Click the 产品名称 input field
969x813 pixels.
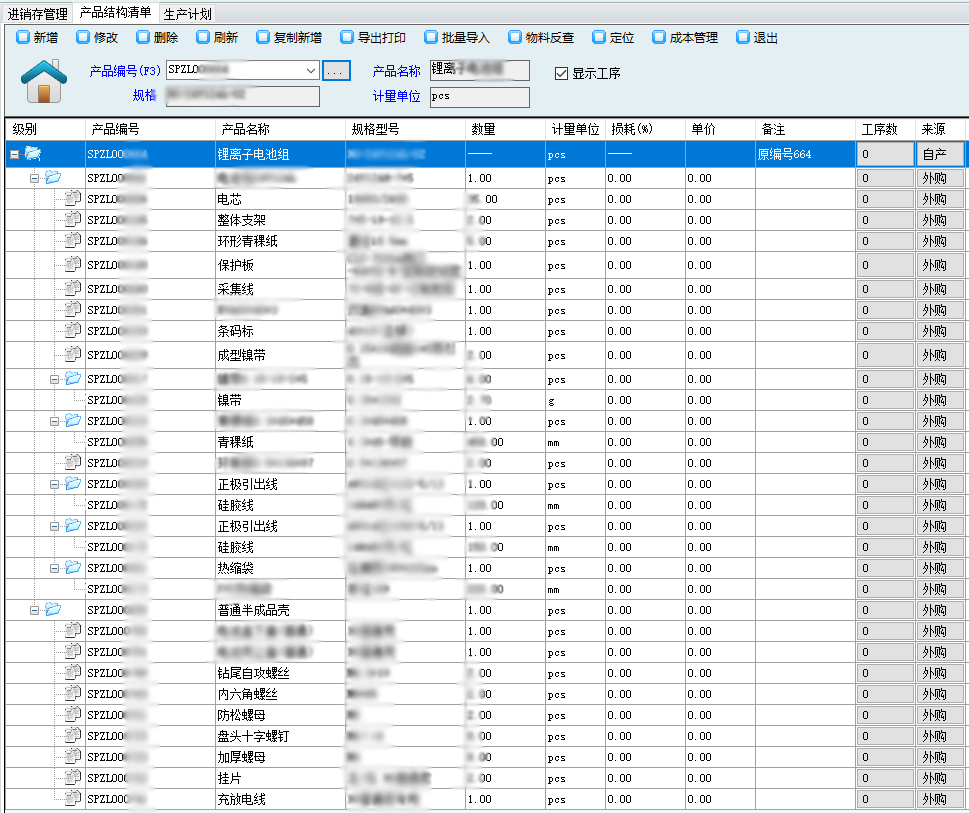[479, 71]
